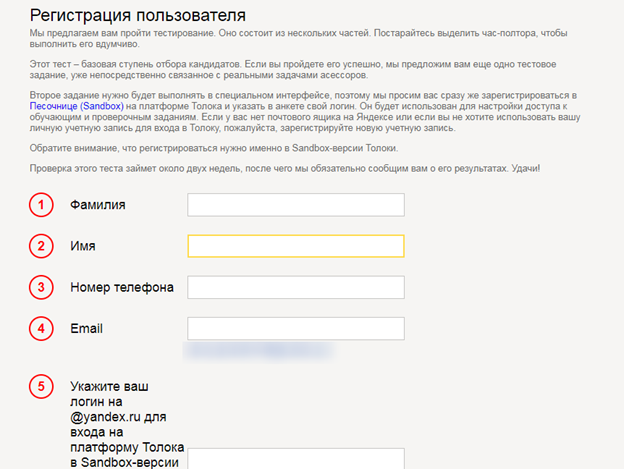The height and width of the screenshot is (469, 624).
Task: Click the Удачи! closing text paragraph
Action: pos(285,169)
